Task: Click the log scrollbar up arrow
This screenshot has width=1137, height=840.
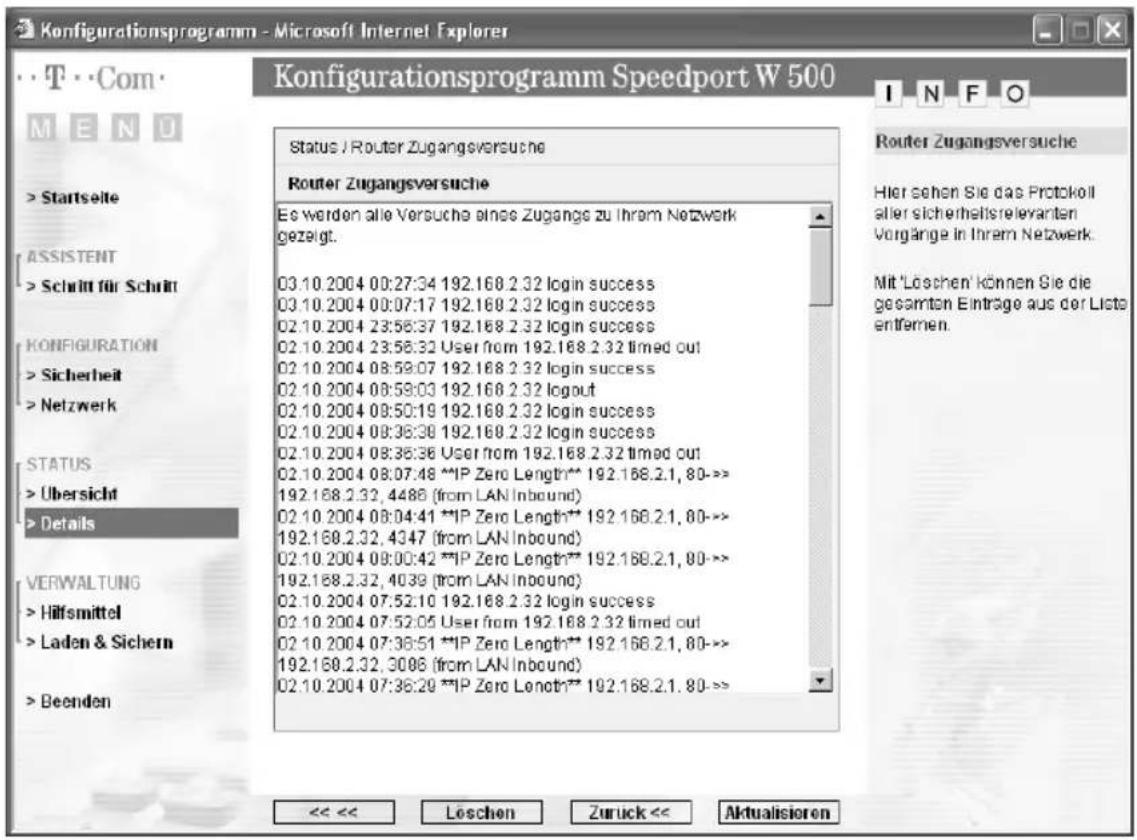Action: (x=820, y=216)
